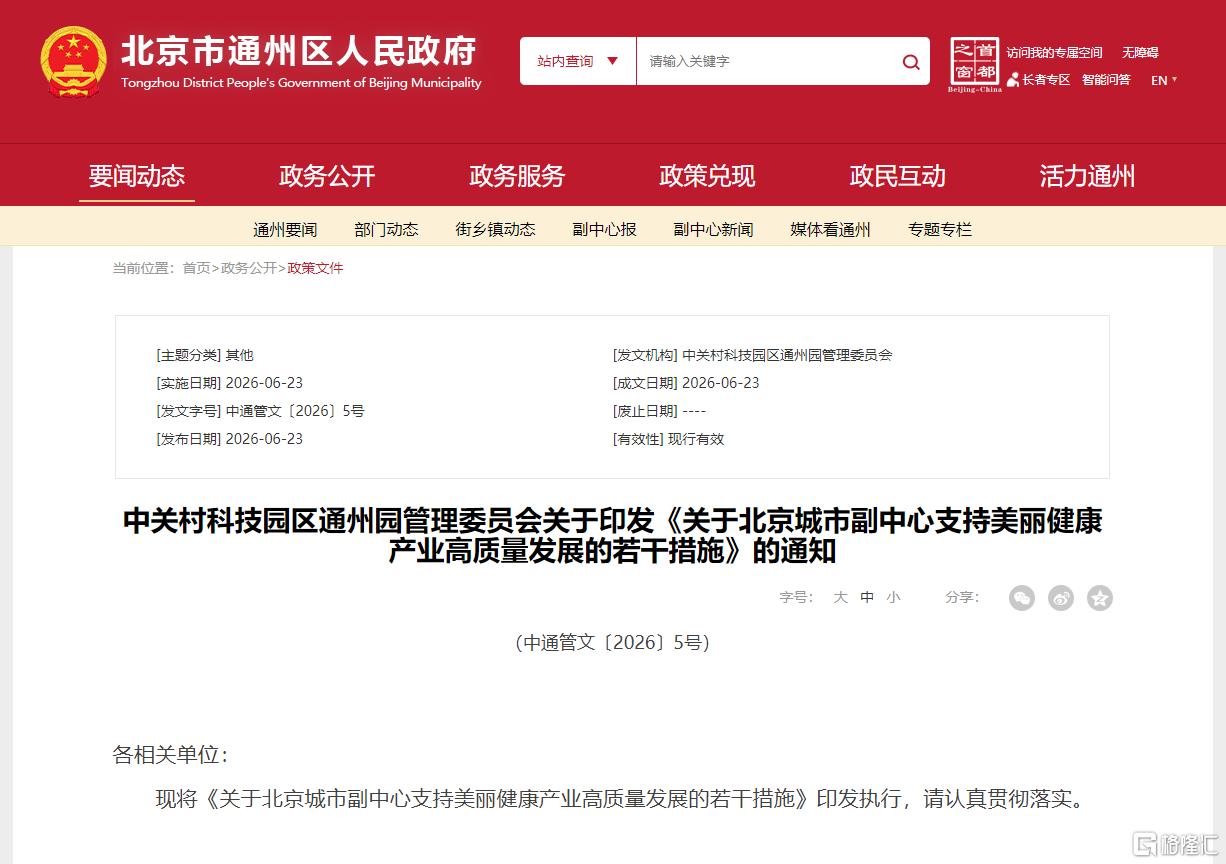Click 智能问答 smart Q&A link
This screenshot has height=864, width=1226.
(1106, 80)
